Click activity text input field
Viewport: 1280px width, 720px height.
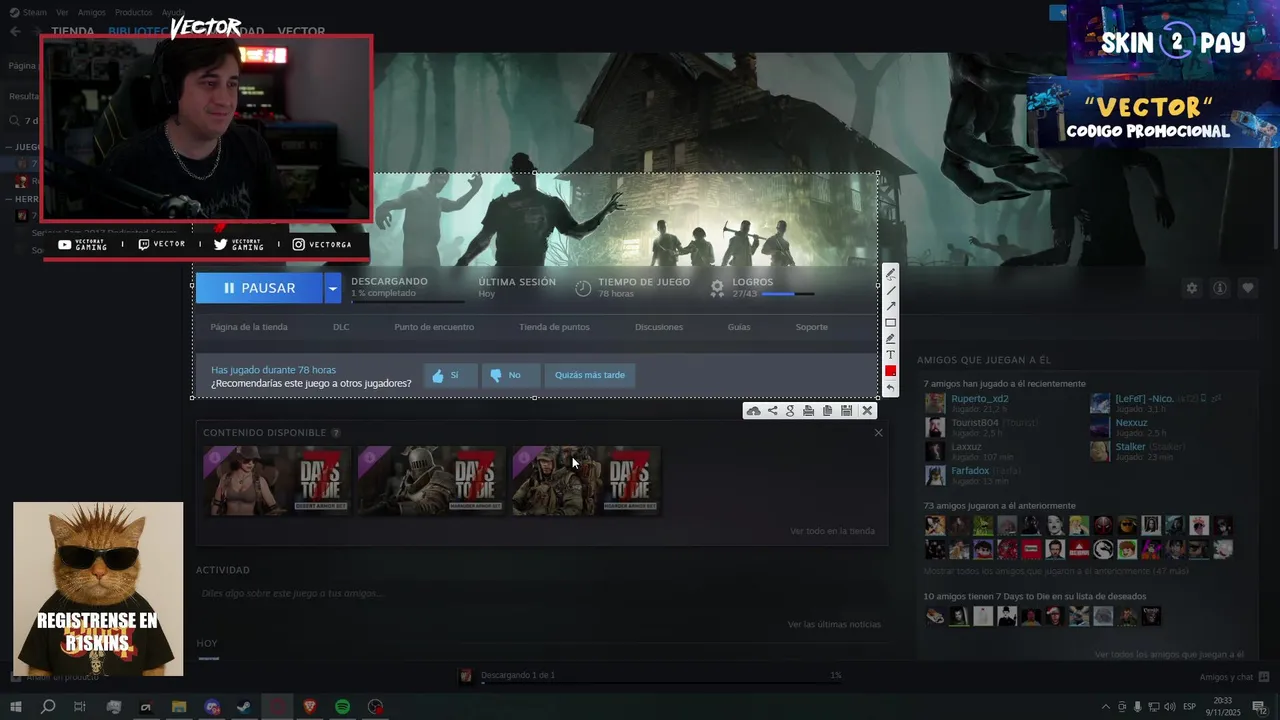[540, 593]
